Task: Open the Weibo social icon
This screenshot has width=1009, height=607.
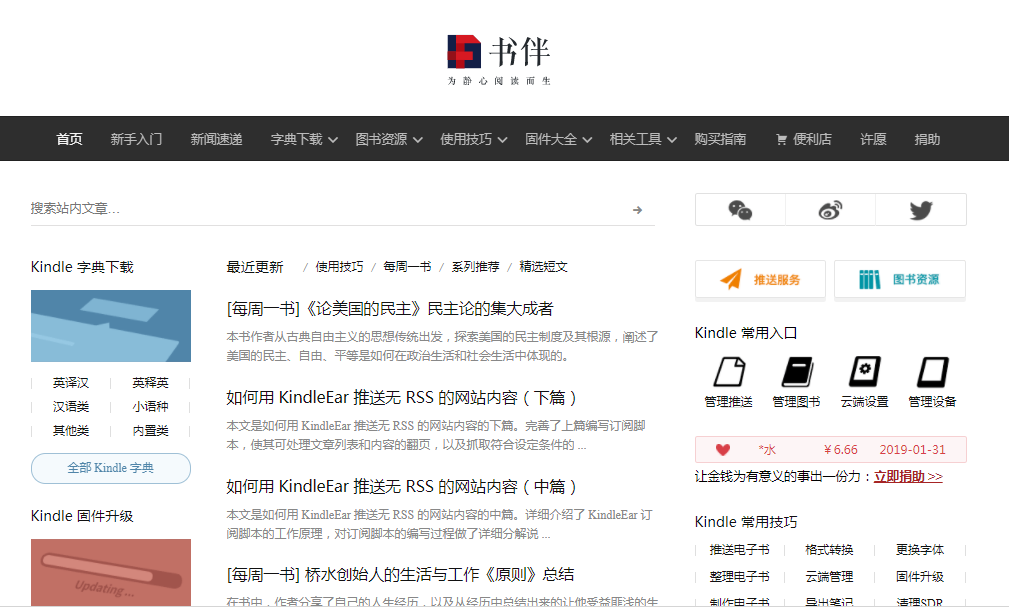Action: click(830, 210)
